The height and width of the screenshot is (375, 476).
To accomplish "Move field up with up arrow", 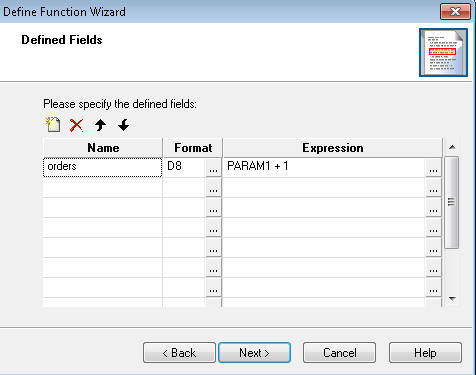I will click(100, 125).
